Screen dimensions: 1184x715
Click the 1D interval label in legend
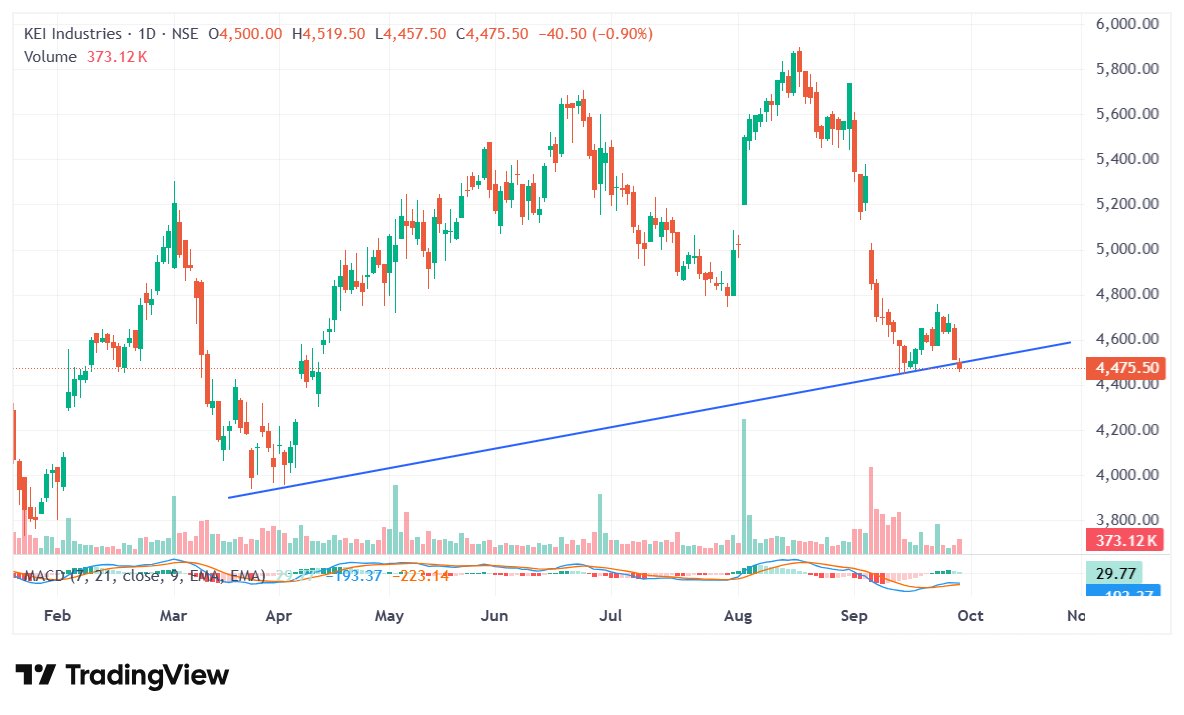pos(146,34)
